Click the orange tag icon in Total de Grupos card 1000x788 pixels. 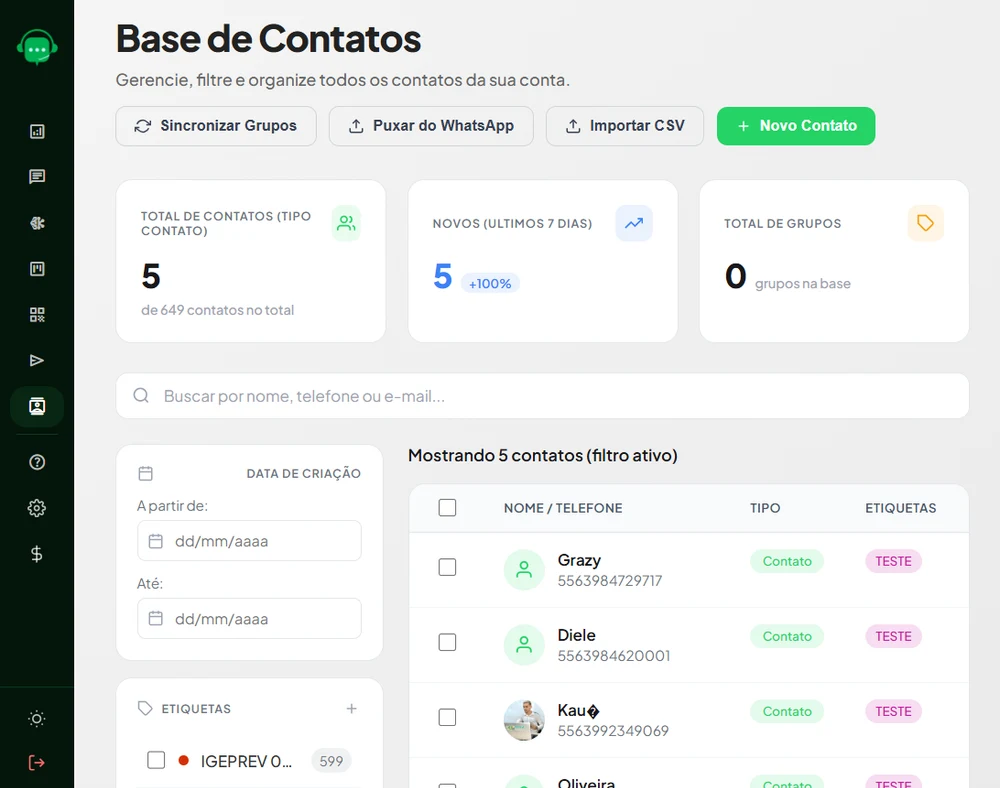click(x=925, y=223)
